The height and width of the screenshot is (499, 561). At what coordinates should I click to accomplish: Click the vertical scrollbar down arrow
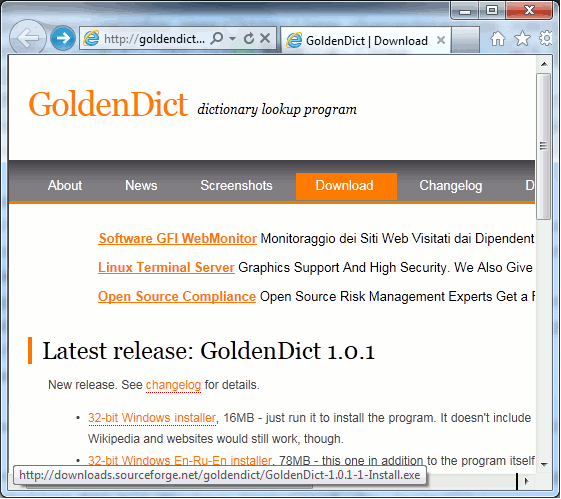point(544,464)
